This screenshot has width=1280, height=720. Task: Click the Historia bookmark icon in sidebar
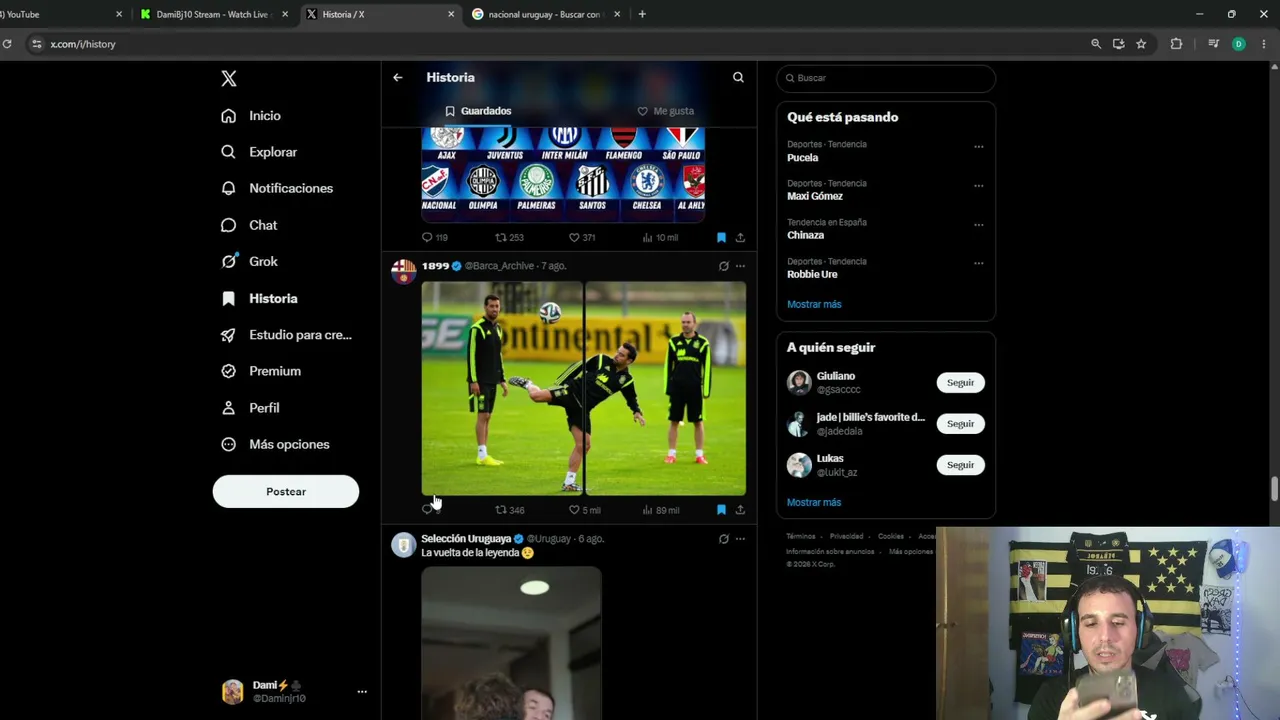coord(229,298)
